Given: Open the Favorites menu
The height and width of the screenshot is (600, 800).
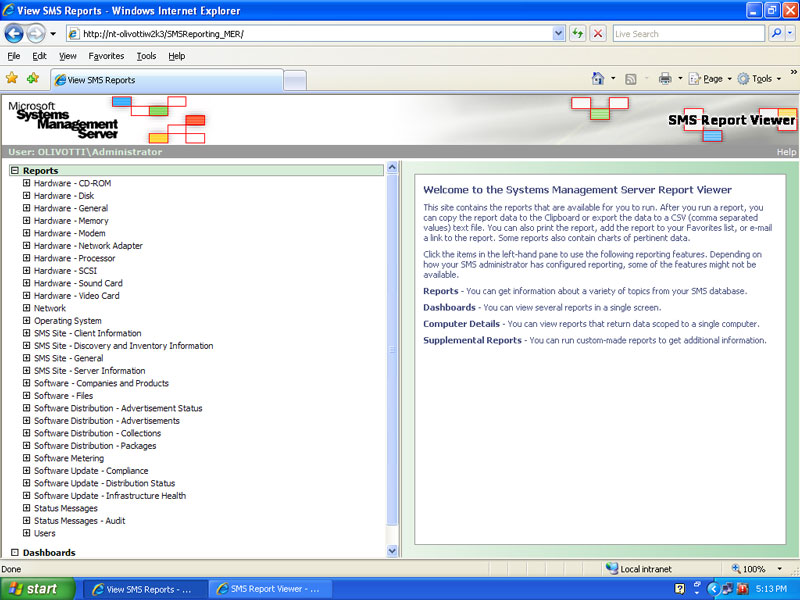Looking at the screenshot, I should (106, 56).
